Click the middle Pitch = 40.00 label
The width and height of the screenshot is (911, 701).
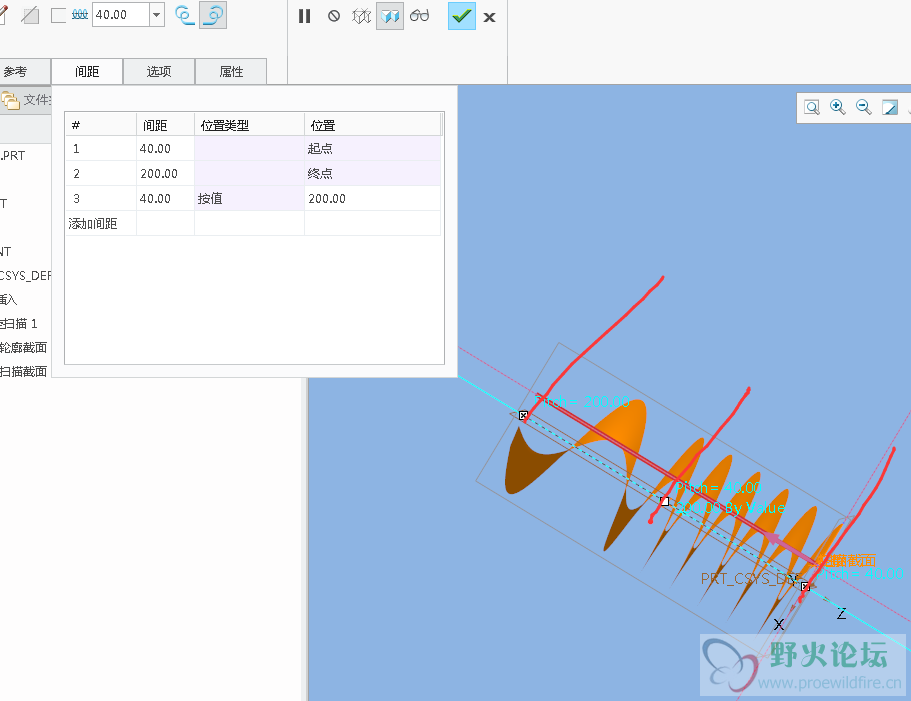tap(718, 488)
